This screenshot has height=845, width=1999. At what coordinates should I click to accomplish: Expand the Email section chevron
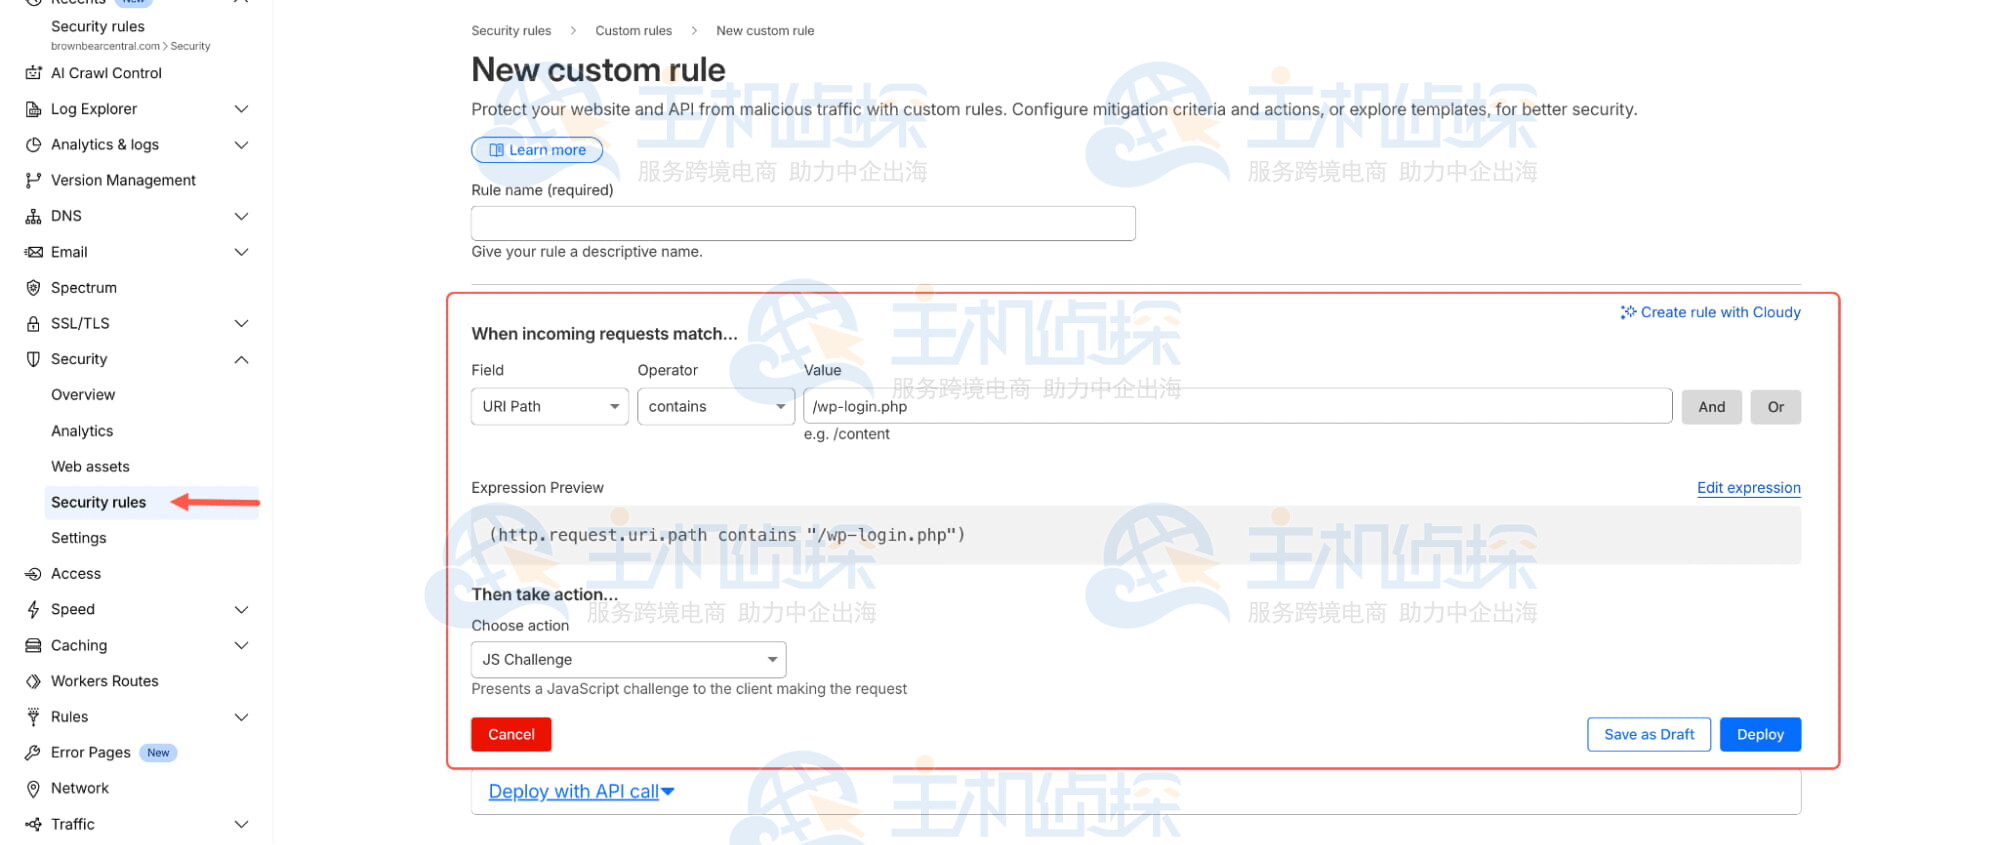[241, 252]
